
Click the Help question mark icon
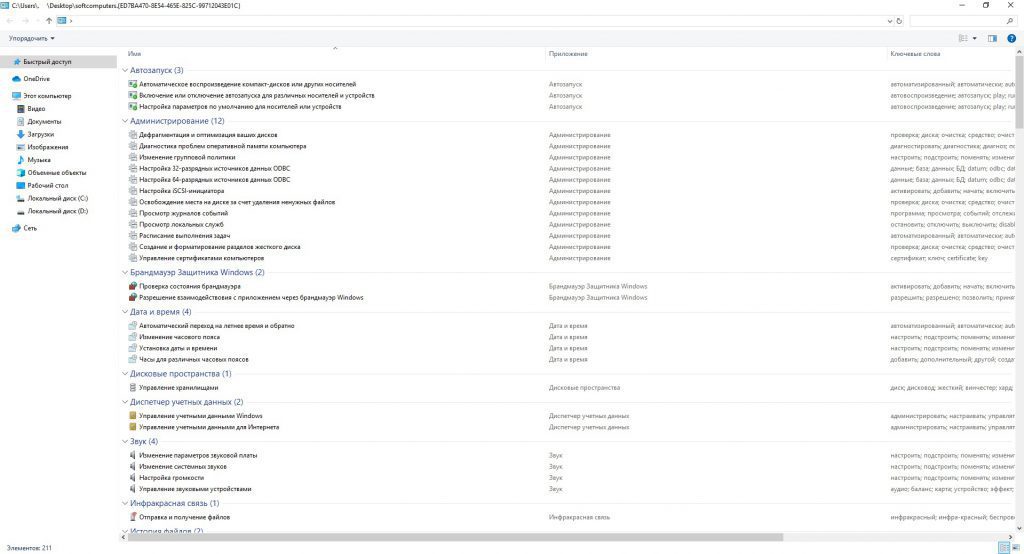(1012, 39)
